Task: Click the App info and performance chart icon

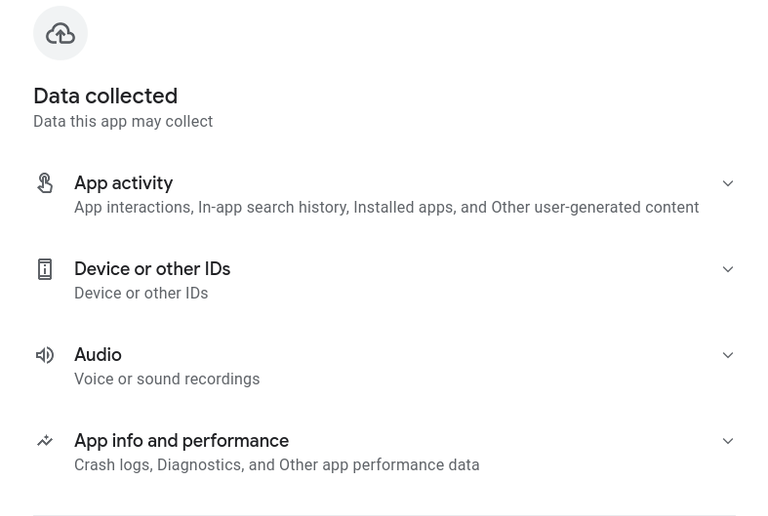Action: 45,441
